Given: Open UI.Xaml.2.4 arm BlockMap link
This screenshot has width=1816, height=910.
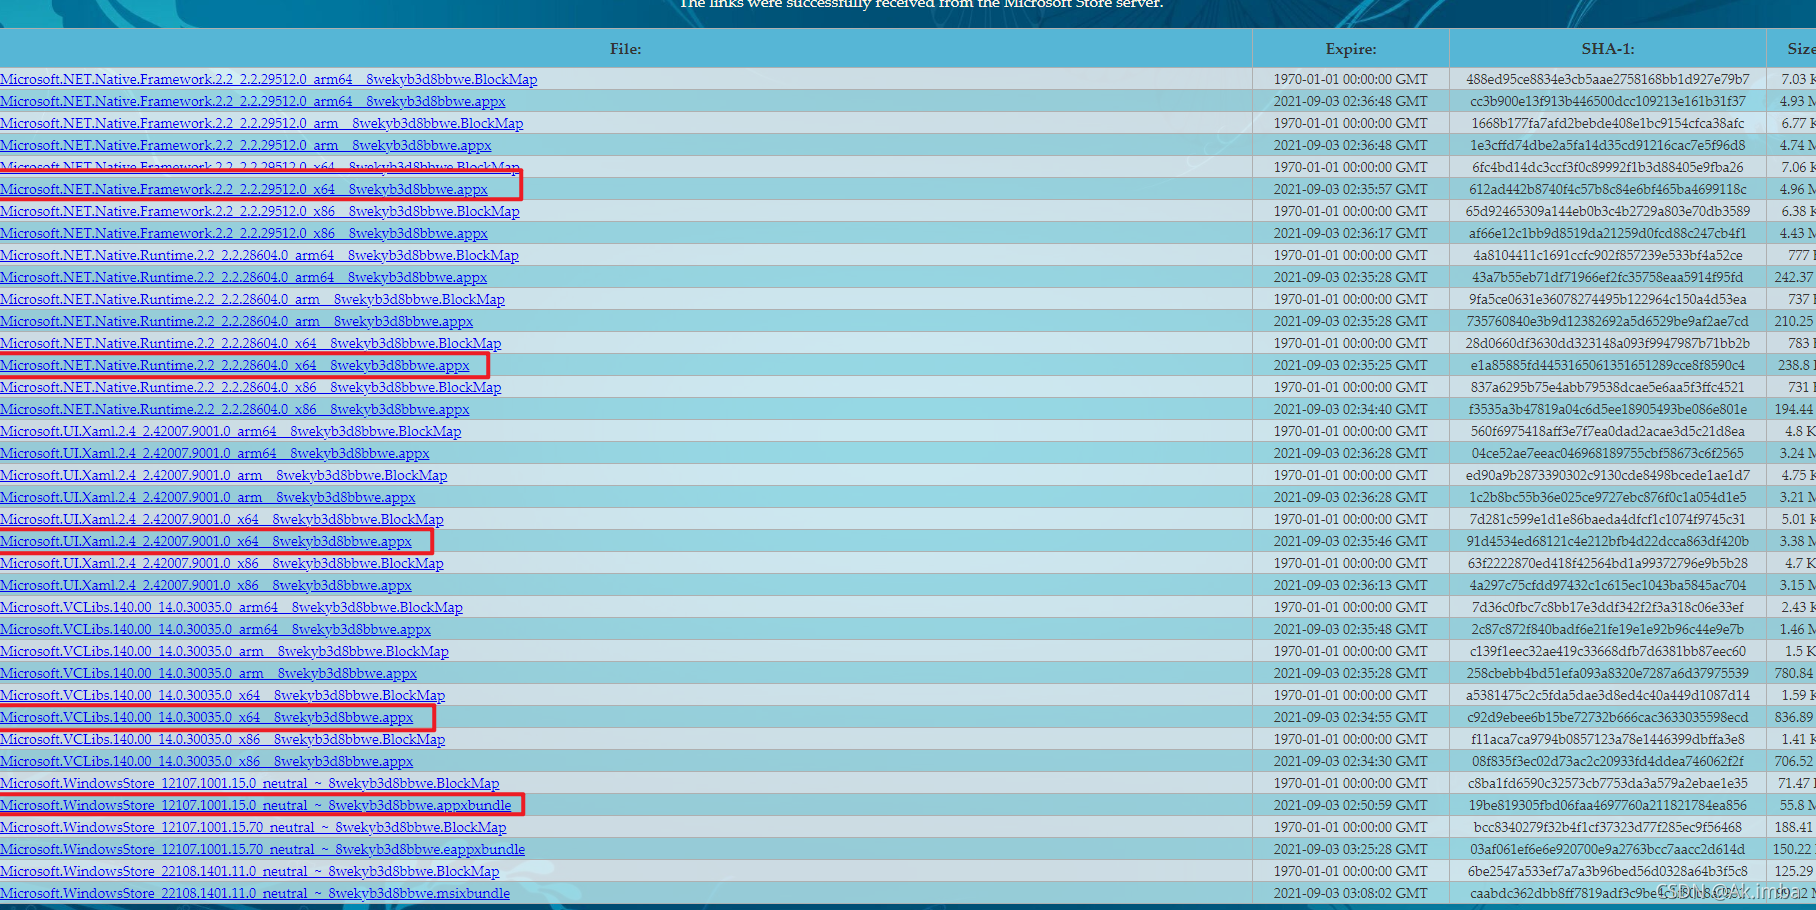Looking at the screenshot, I should click(224, 475).
